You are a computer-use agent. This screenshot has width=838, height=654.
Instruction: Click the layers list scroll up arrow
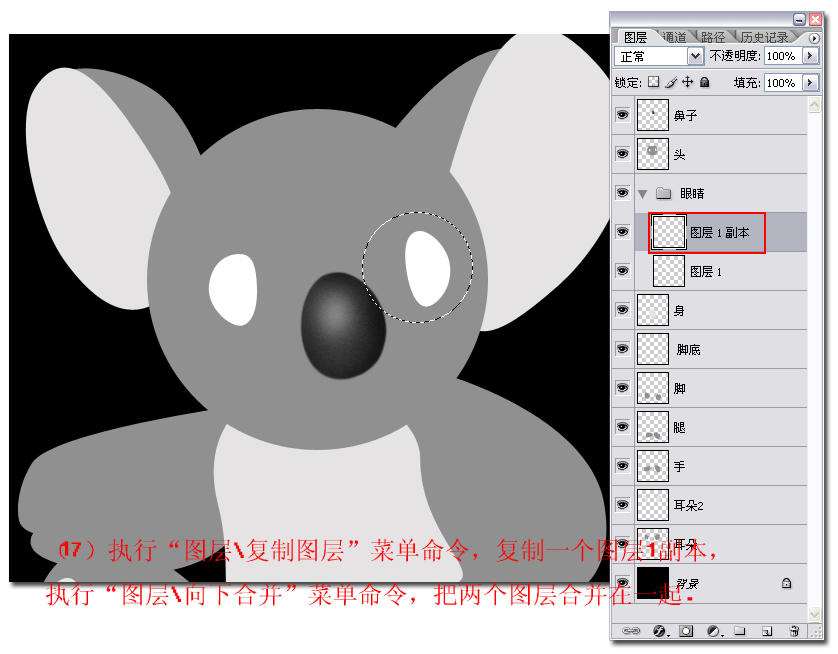[x=814, y=105]
